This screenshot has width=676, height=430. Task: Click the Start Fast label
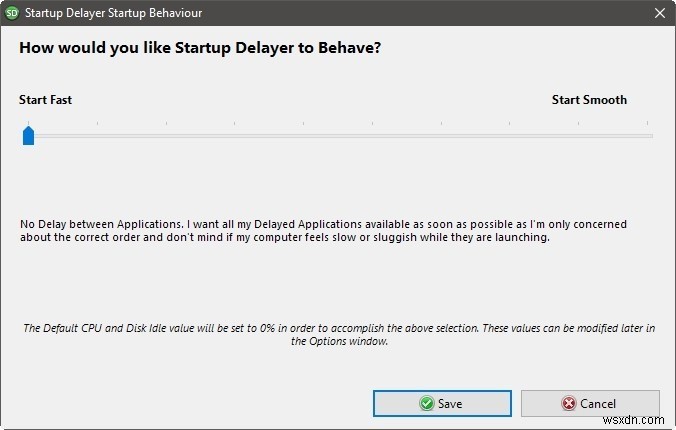click(45, 100)
